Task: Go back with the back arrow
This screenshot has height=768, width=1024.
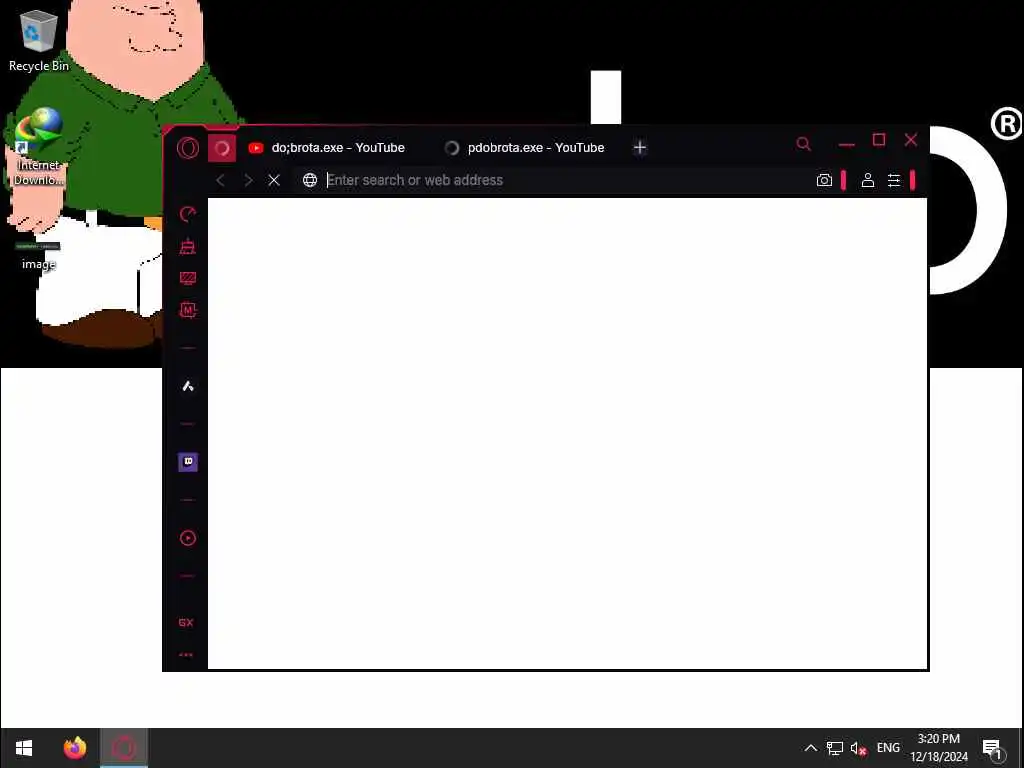Action: (220, 180)
